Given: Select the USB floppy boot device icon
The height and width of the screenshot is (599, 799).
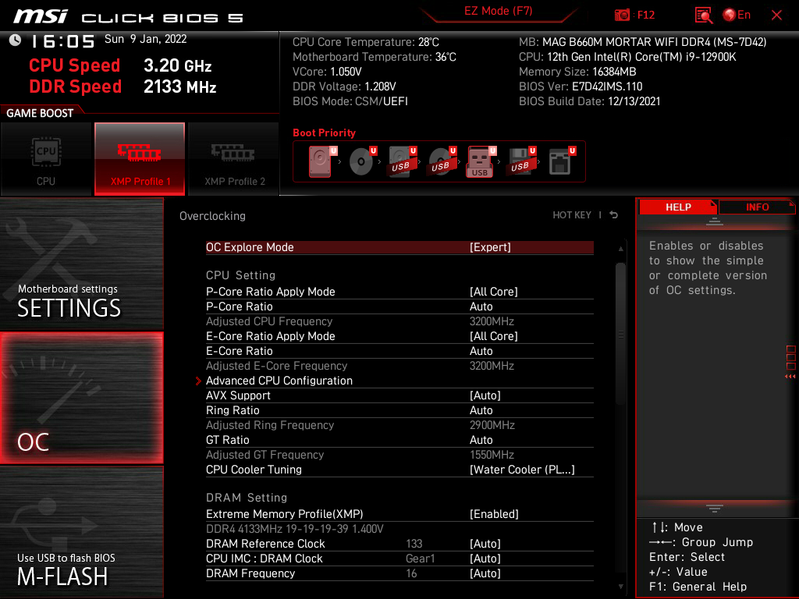Looking at the screenshot, I should point(521,162).
